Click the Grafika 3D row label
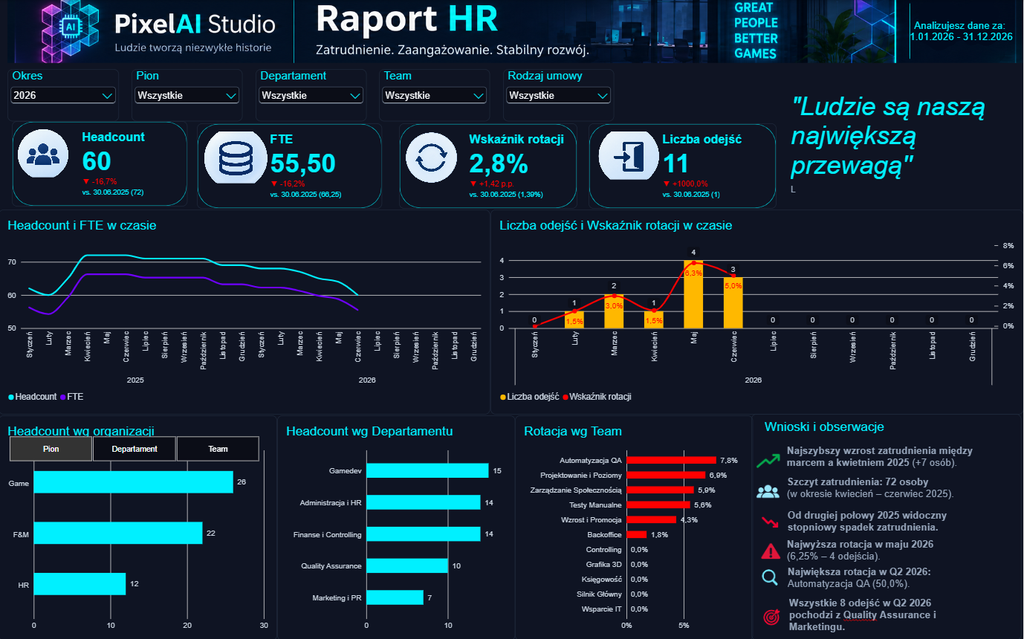Viewport: 1024px width, 639px height. point(603,565)
